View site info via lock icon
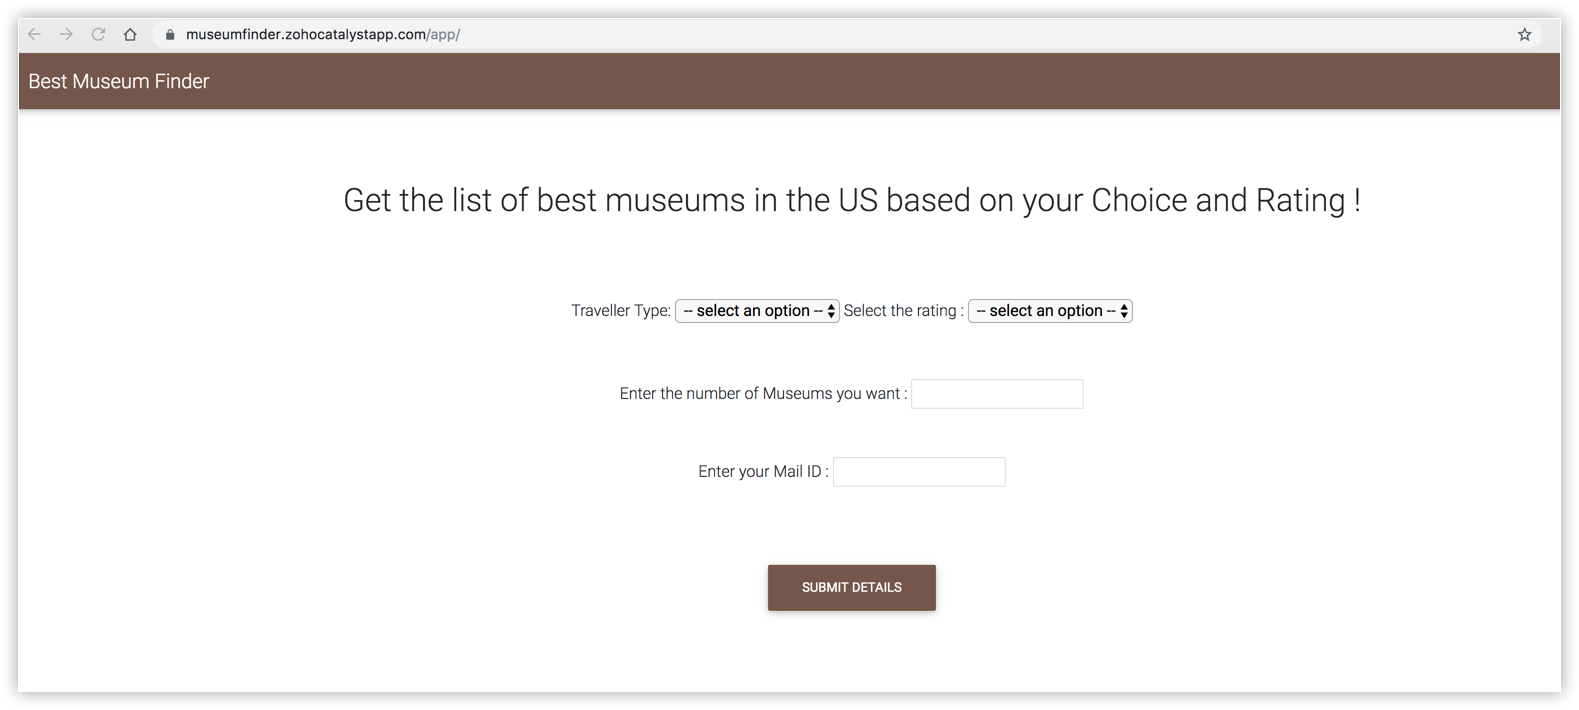 [170, 35]
